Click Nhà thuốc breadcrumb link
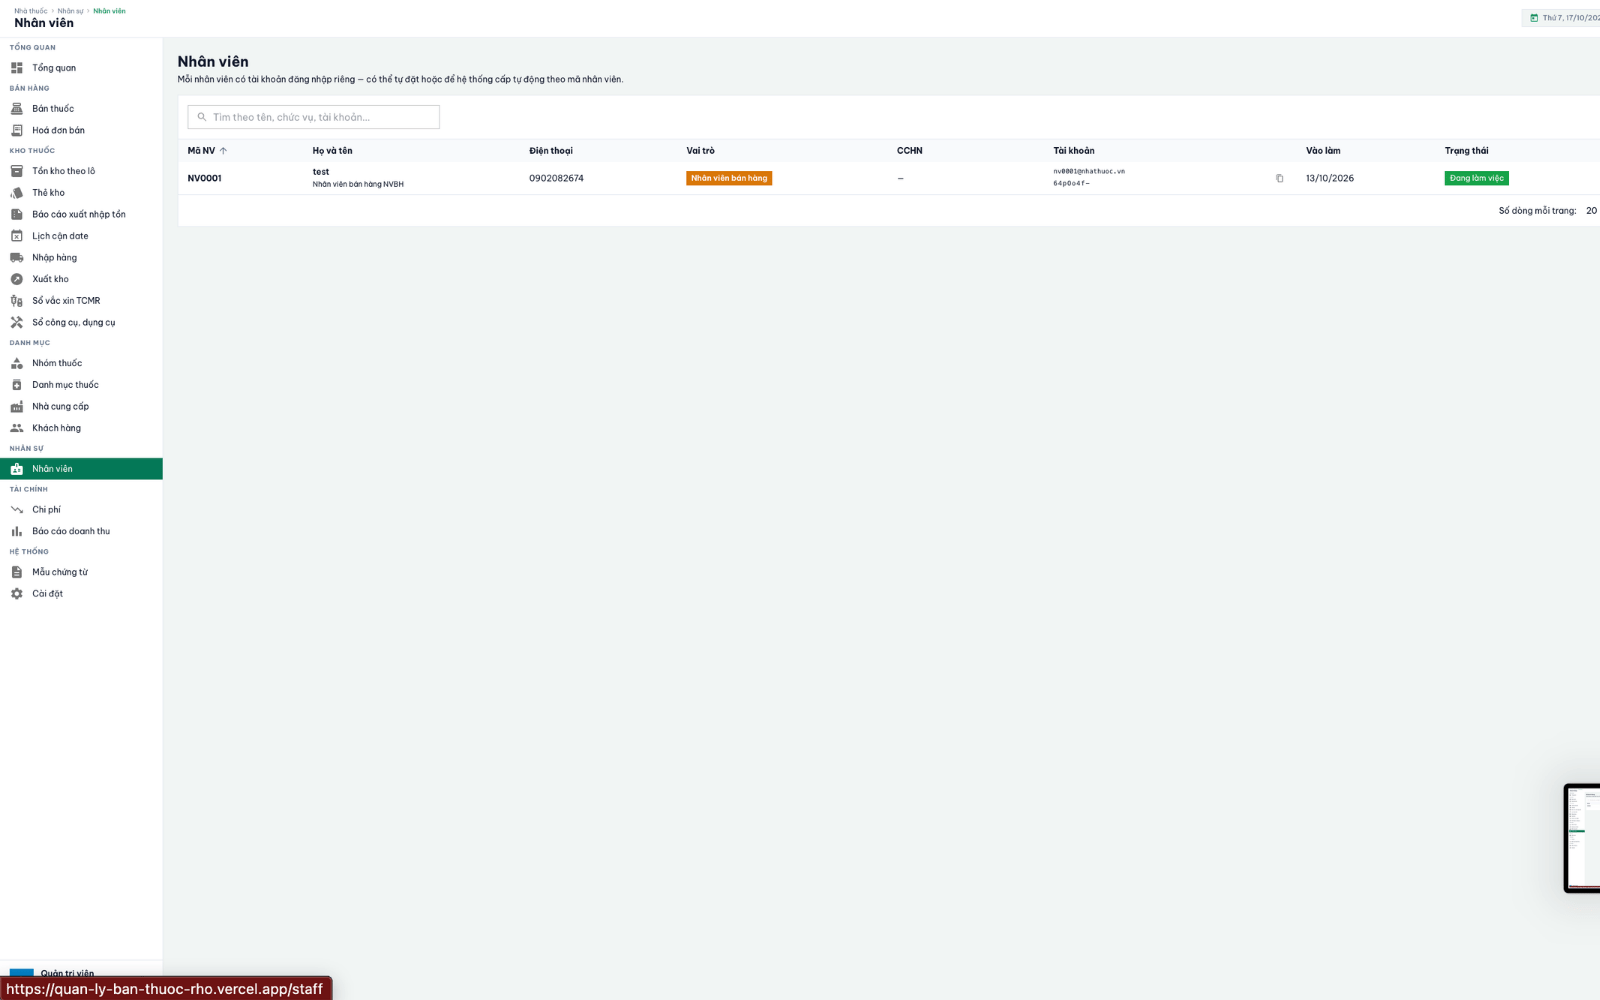This screenshot has width=1600, height=1000. tap(31, 11)
